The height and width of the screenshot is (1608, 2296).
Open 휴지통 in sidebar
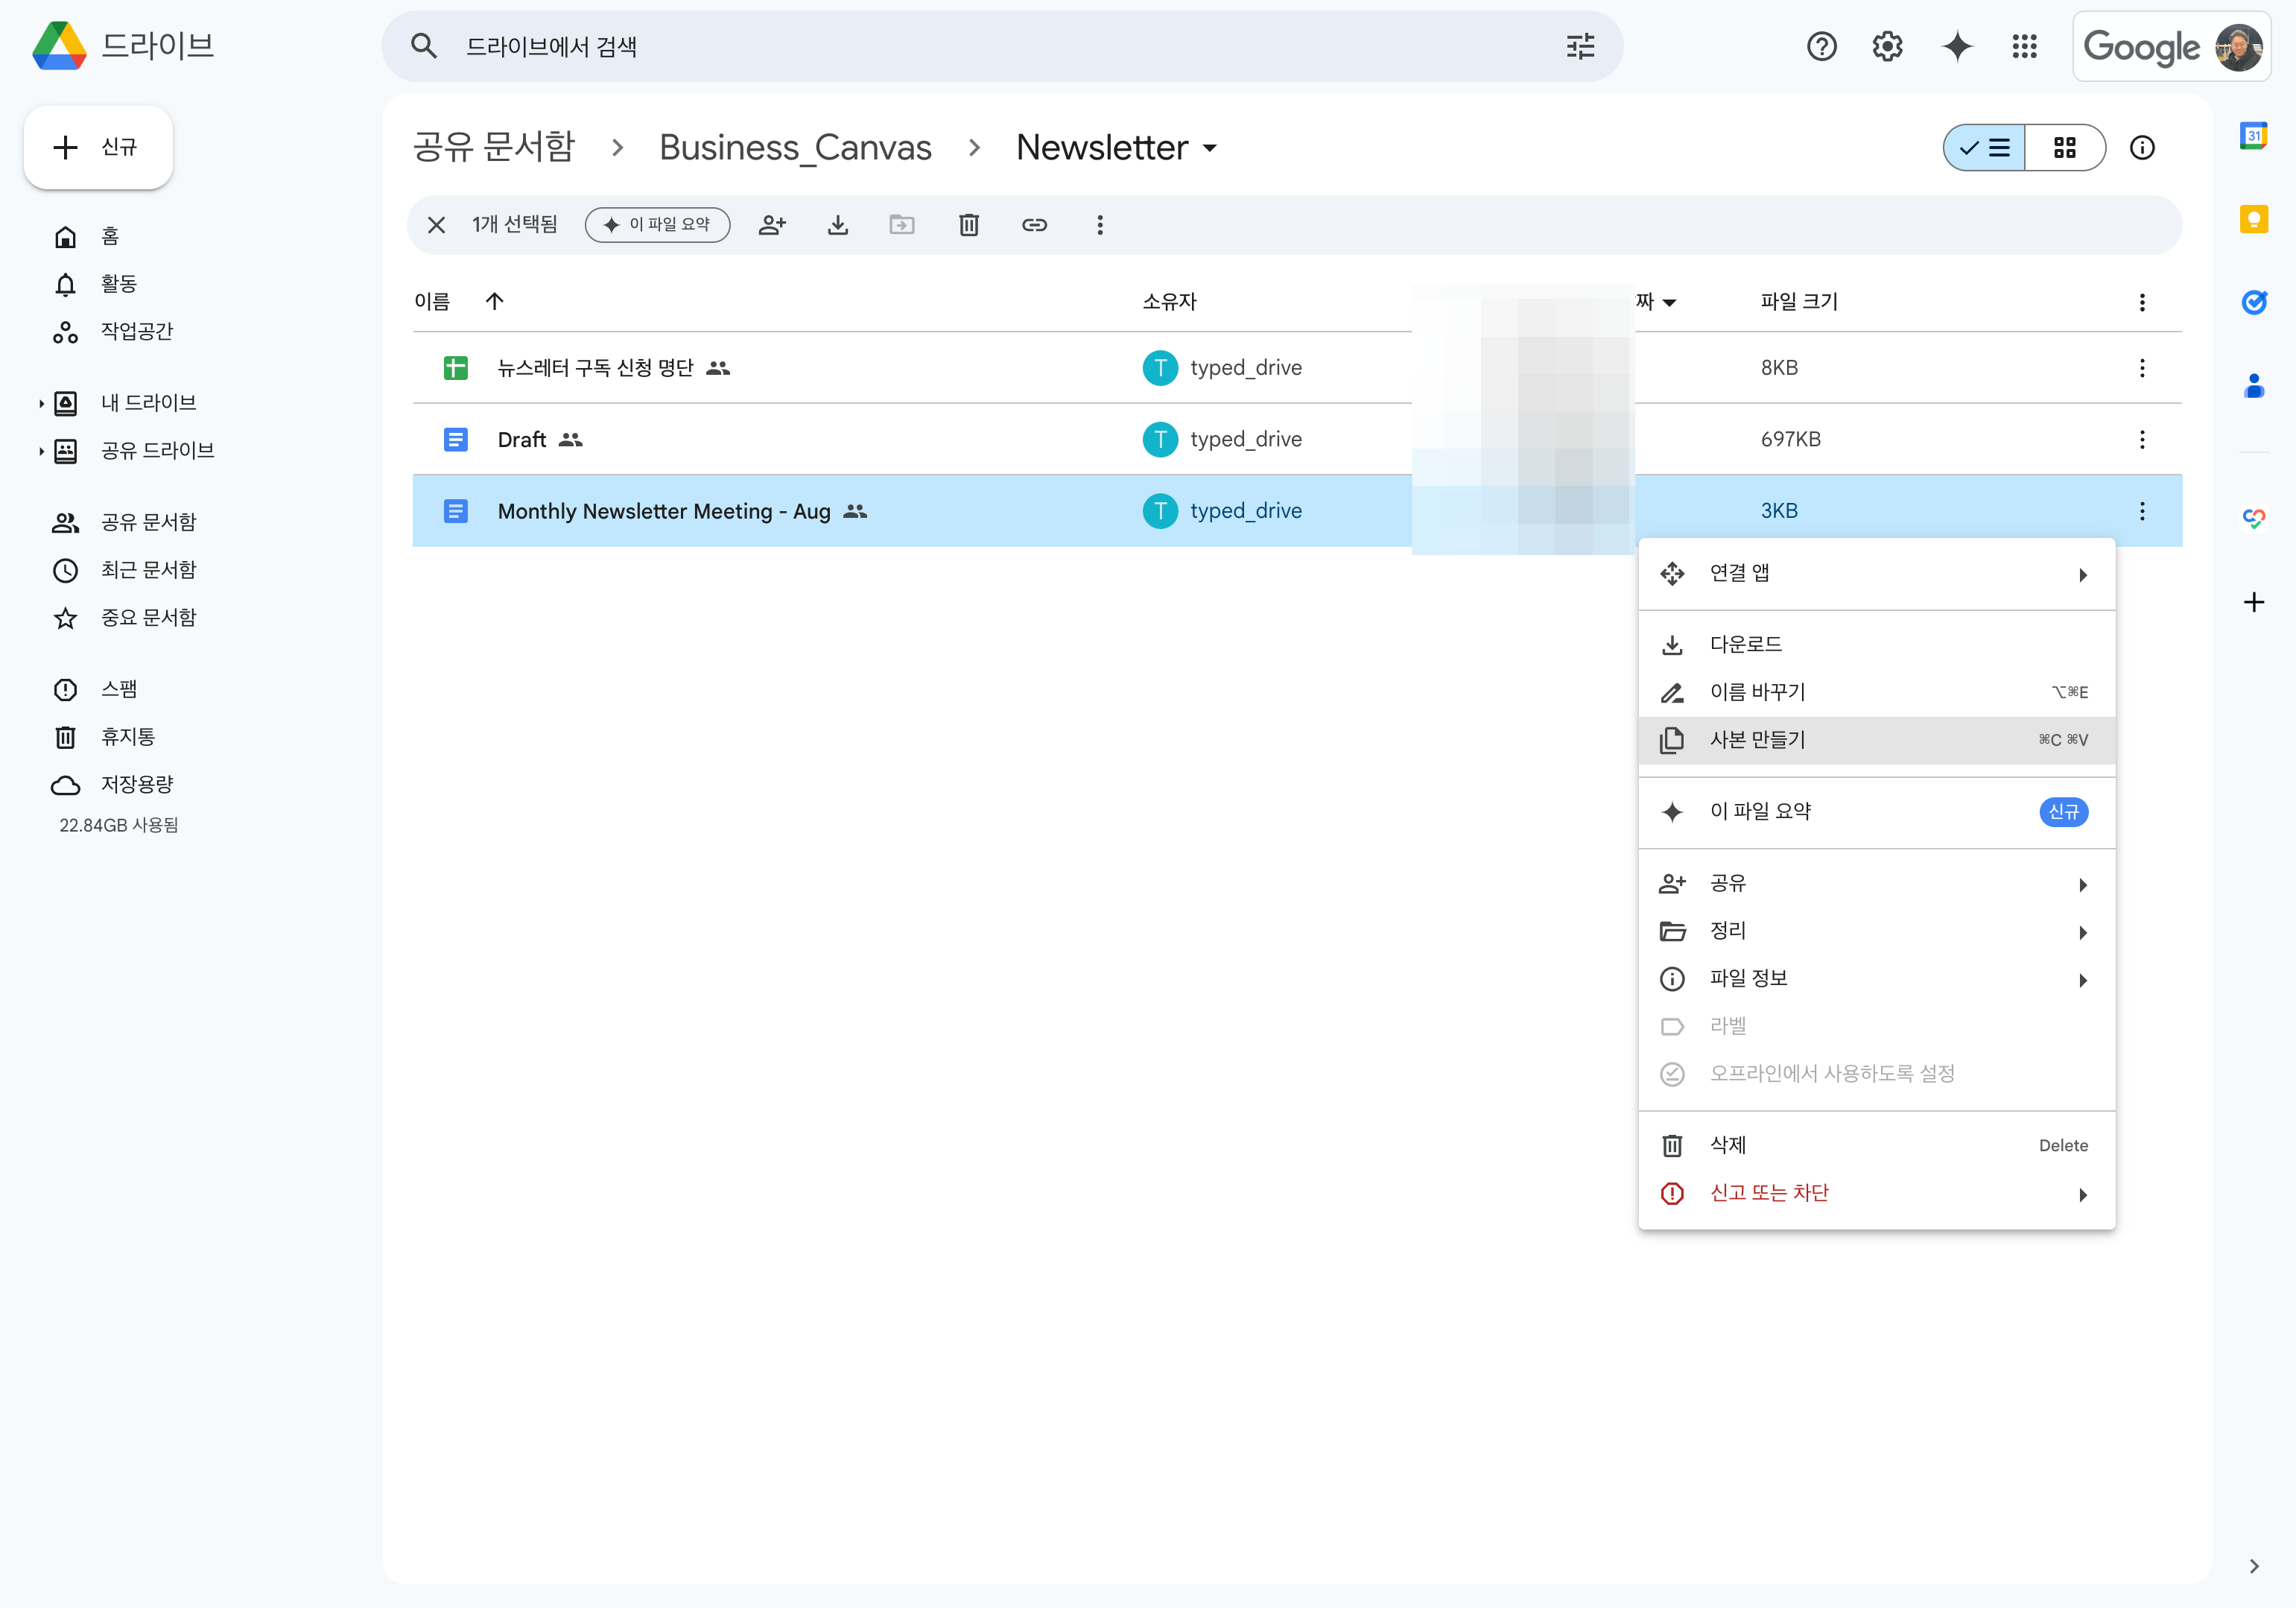point(128,738)
